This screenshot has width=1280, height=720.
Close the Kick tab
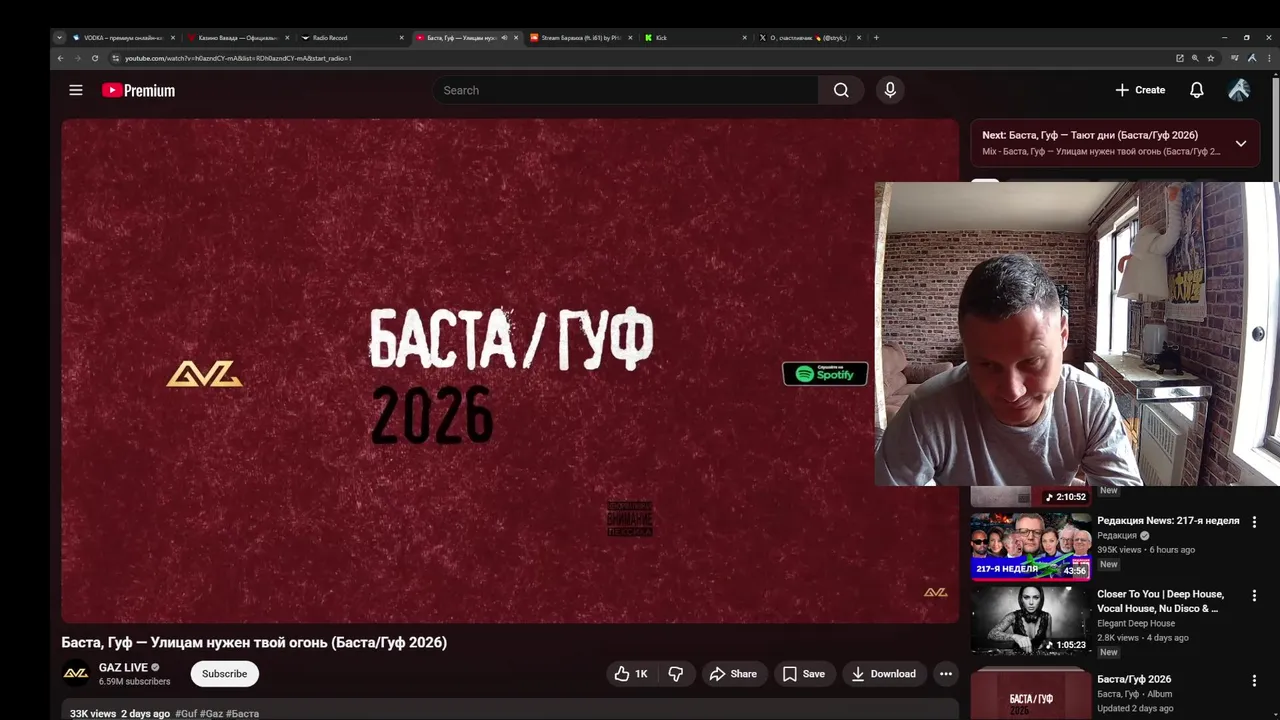tap(745, 38)
